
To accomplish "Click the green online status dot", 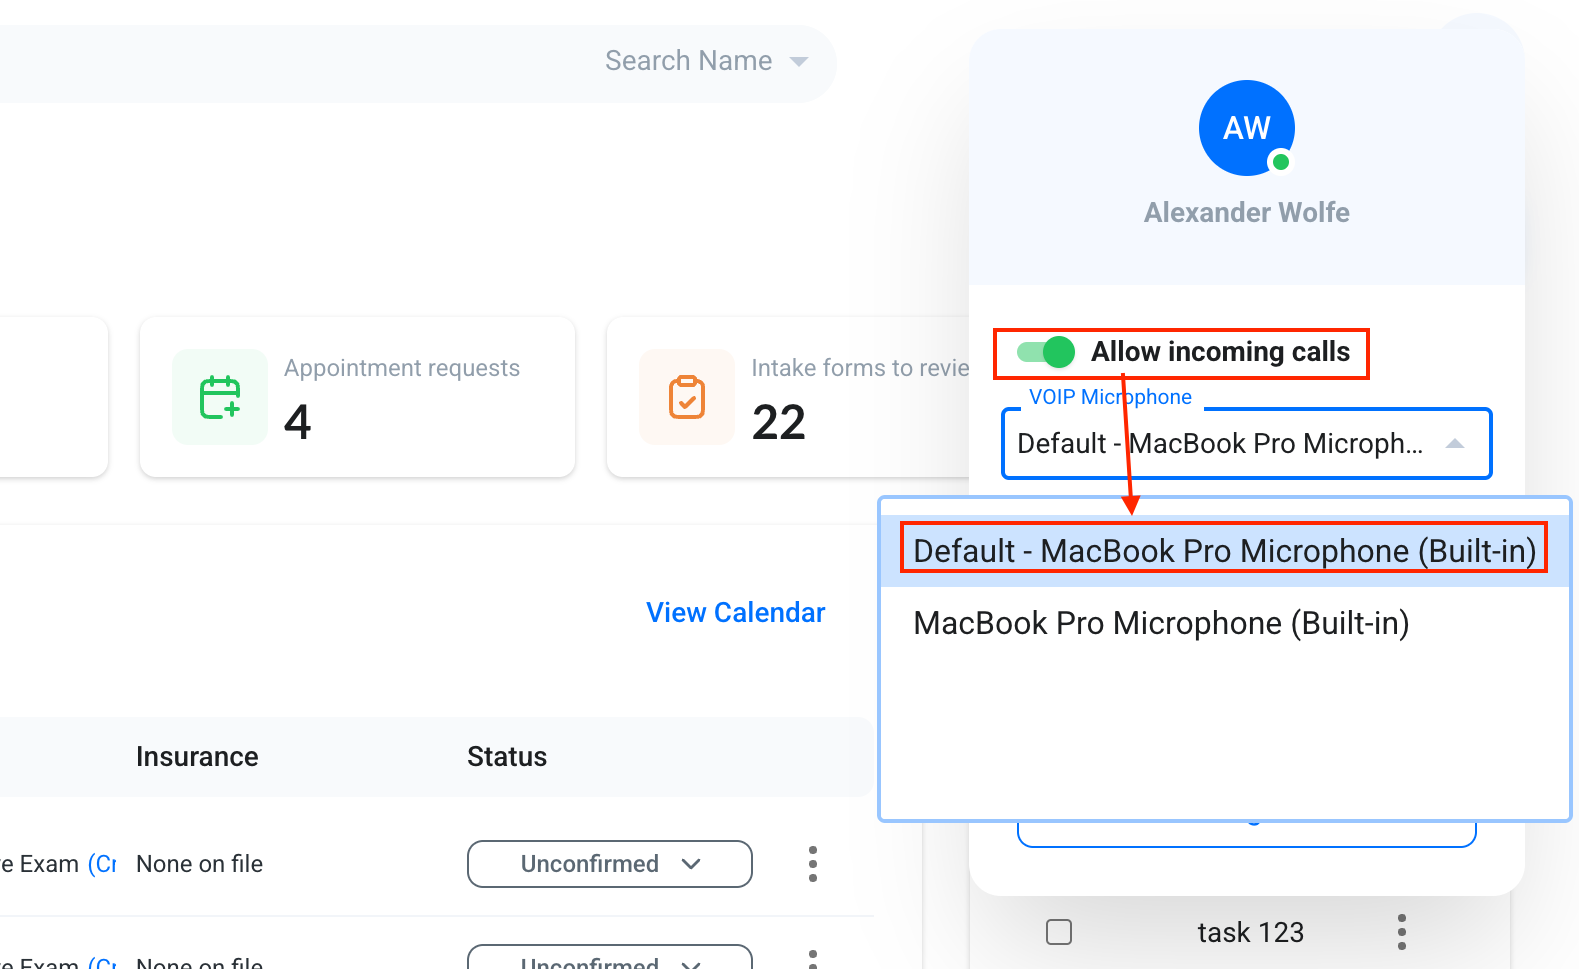I will (x=1281, y=162).
